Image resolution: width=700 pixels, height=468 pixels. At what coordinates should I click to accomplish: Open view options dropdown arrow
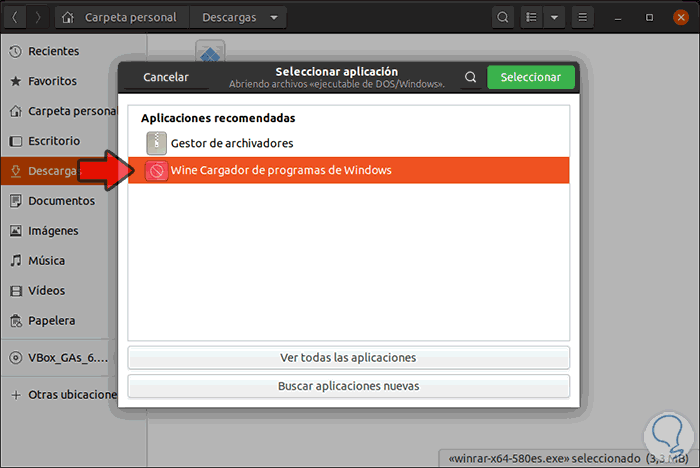554,17
